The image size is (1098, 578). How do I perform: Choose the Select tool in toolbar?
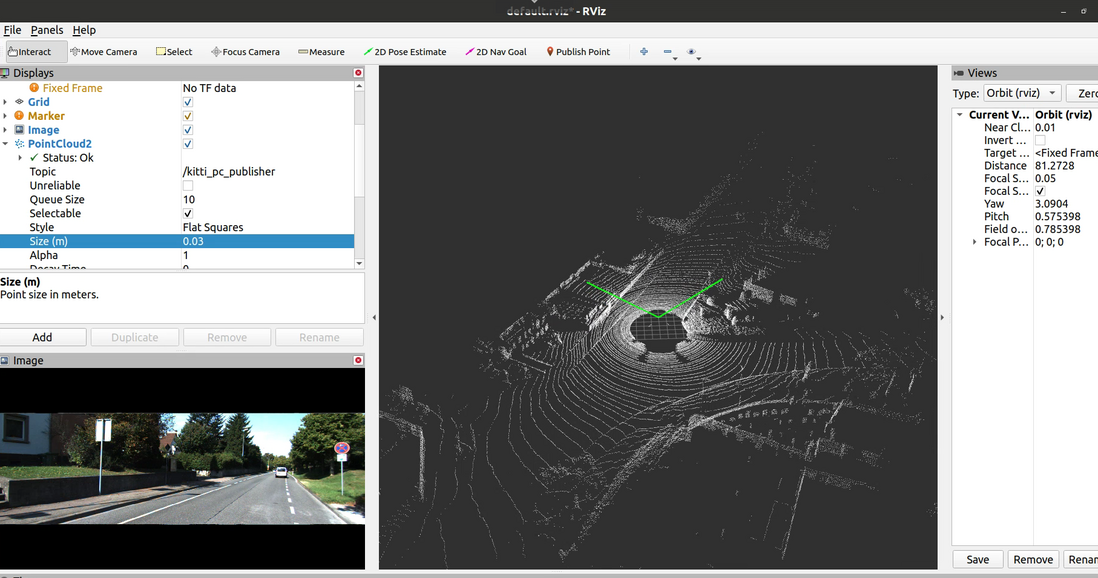click(174, 52)
